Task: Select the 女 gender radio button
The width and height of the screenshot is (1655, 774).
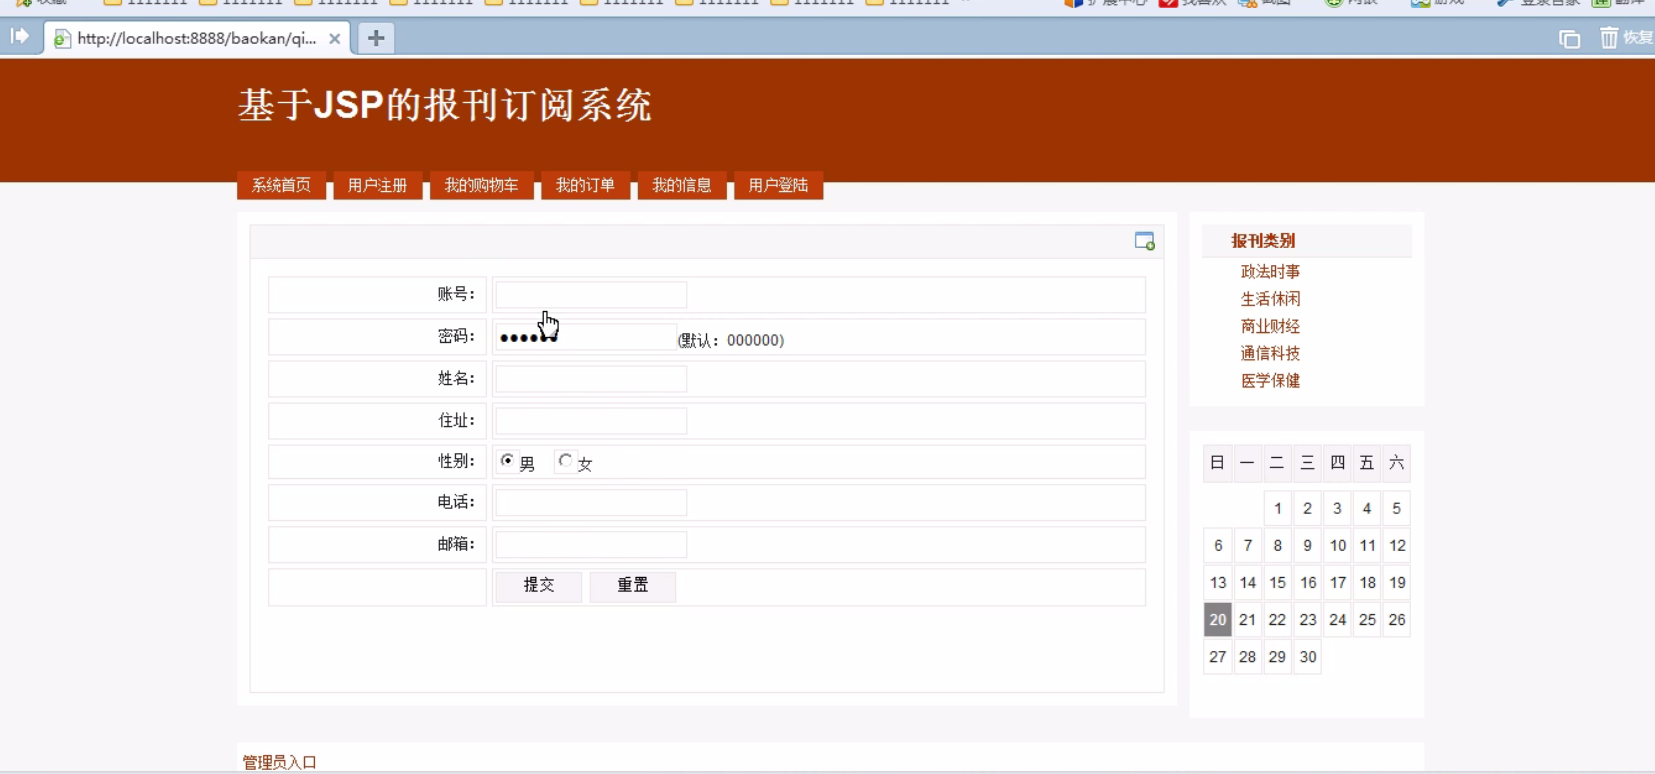Action: [x=565, y=461]
